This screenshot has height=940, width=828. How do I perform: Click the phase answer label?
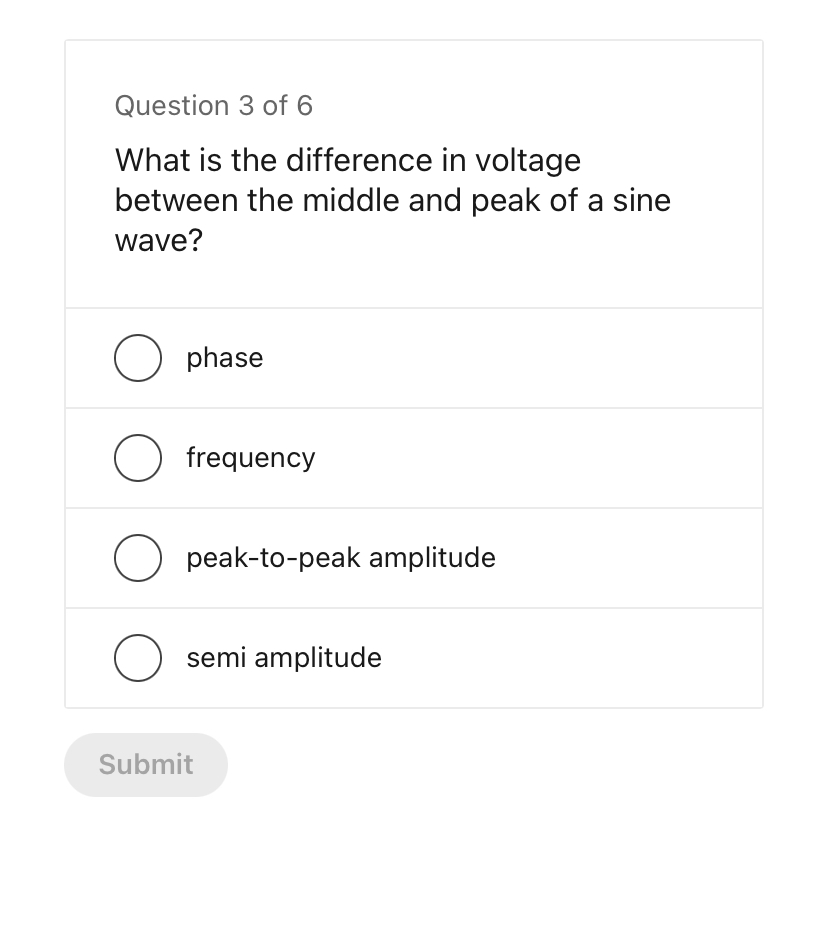pyautogui.click(x=224, y=358)
